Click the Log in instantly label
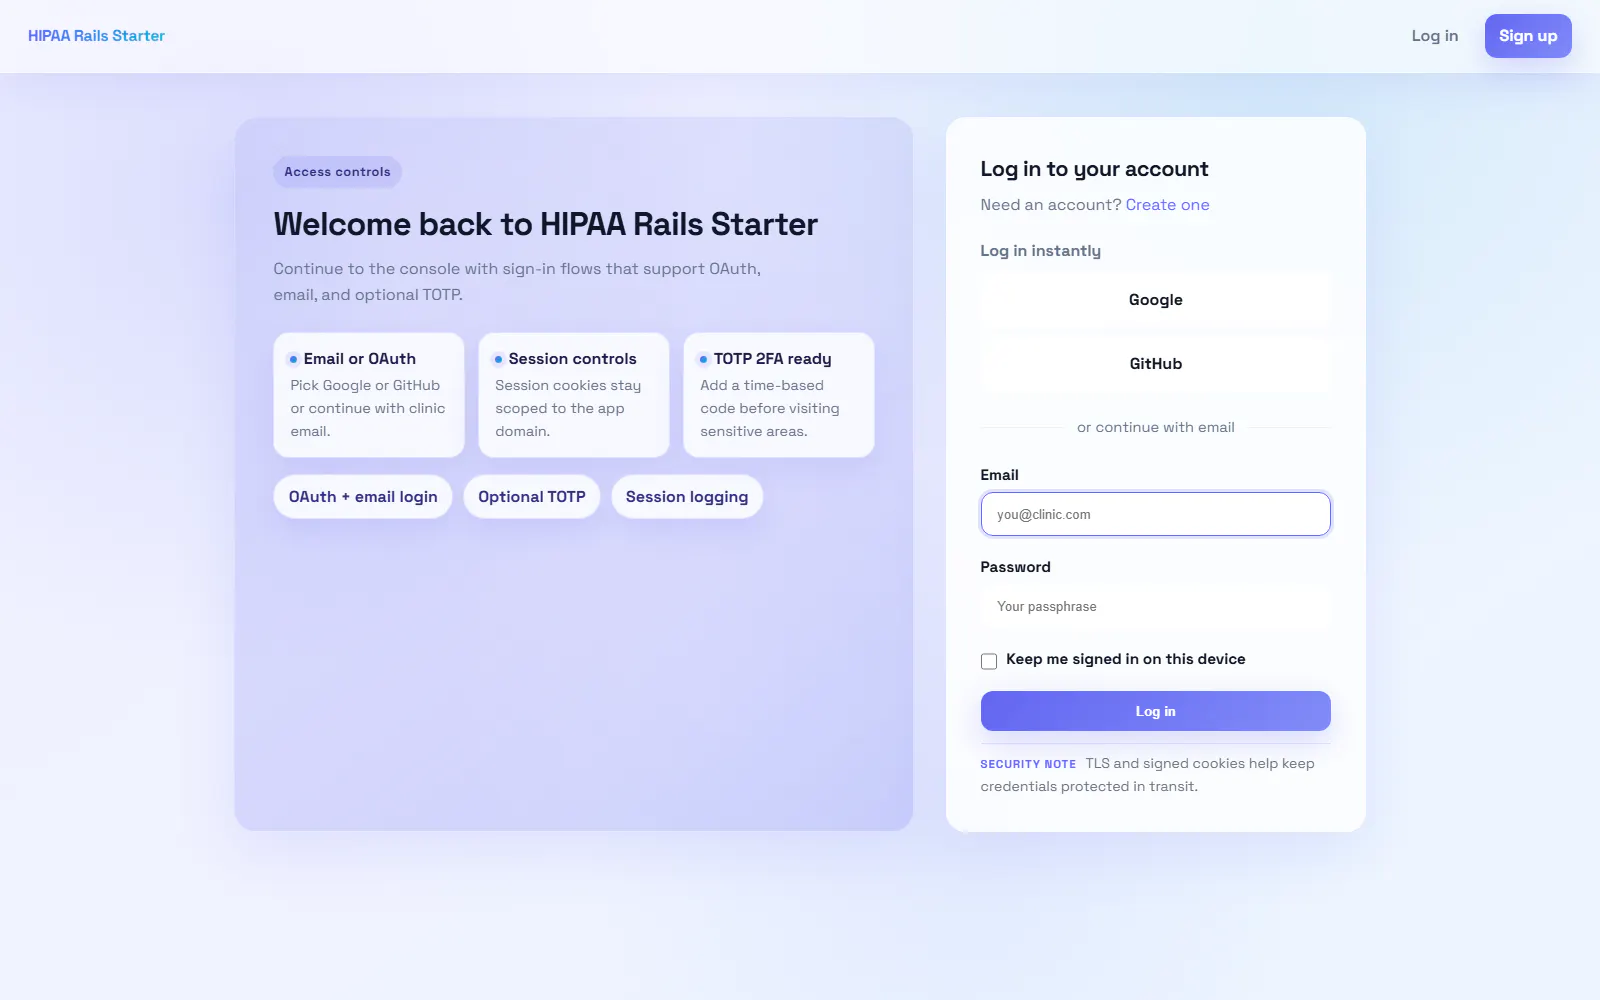The width and height of the screenshot is (1600, 1000). coord(1040,251)
